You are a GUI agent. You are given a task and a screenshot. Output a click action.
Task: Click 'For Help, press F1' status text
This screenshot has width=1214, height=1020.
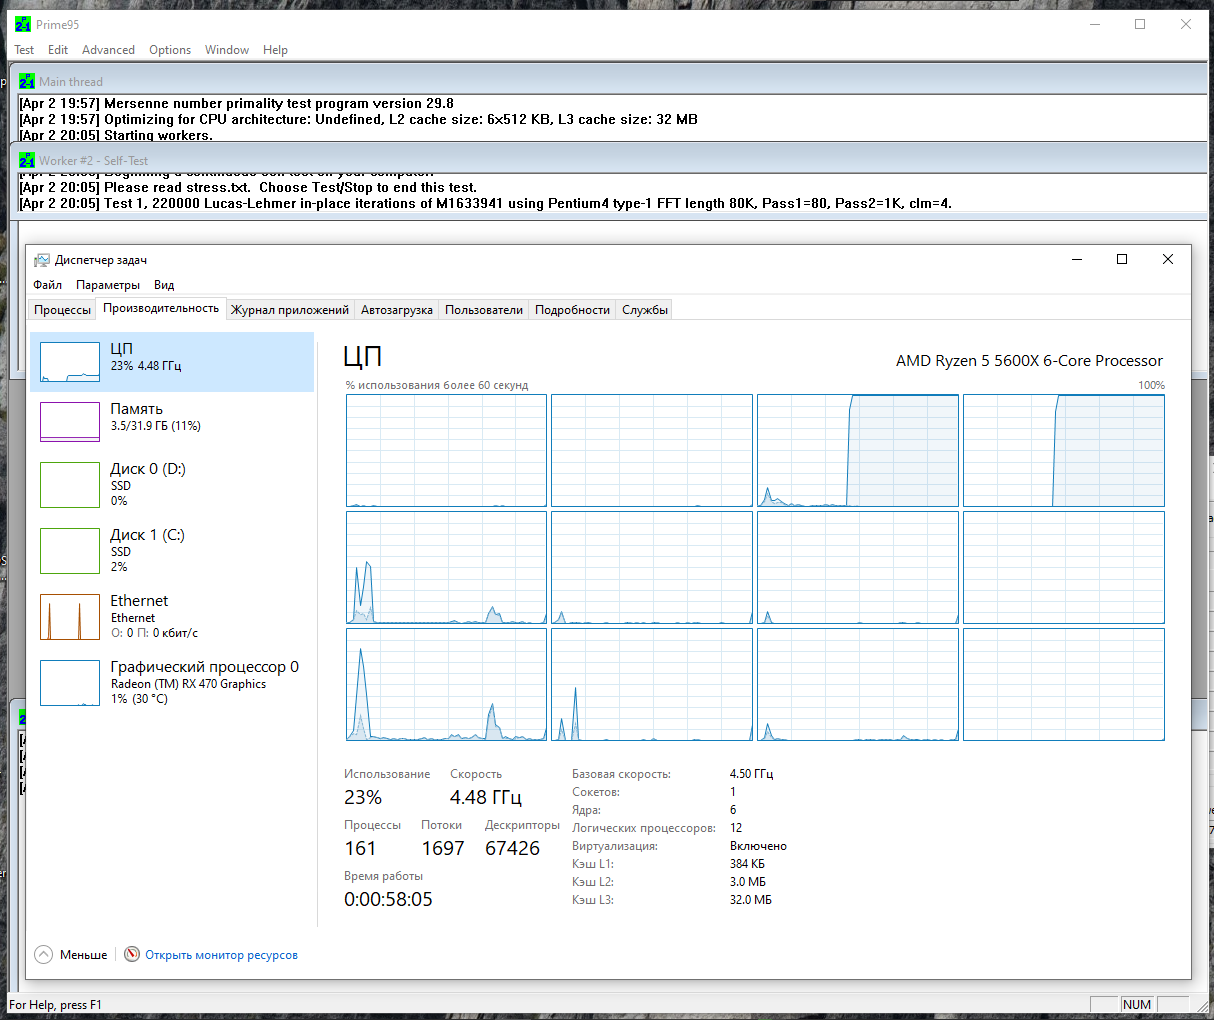(55, 1005)
